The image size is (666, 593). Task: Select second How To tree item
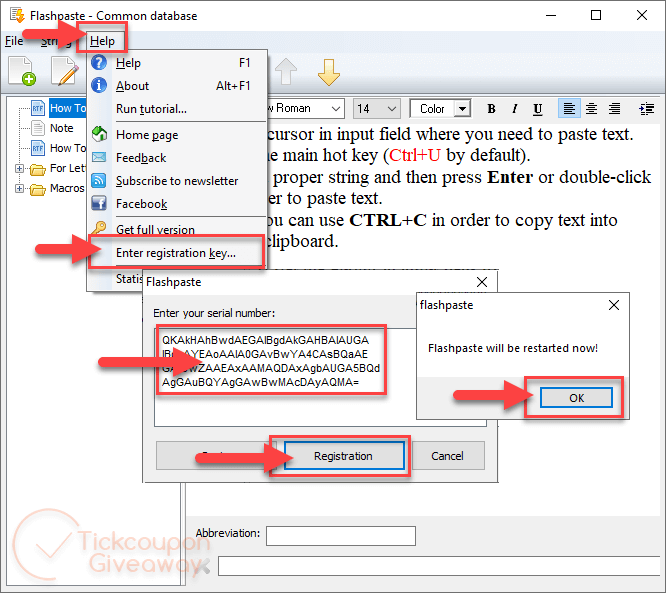point(68,148)
